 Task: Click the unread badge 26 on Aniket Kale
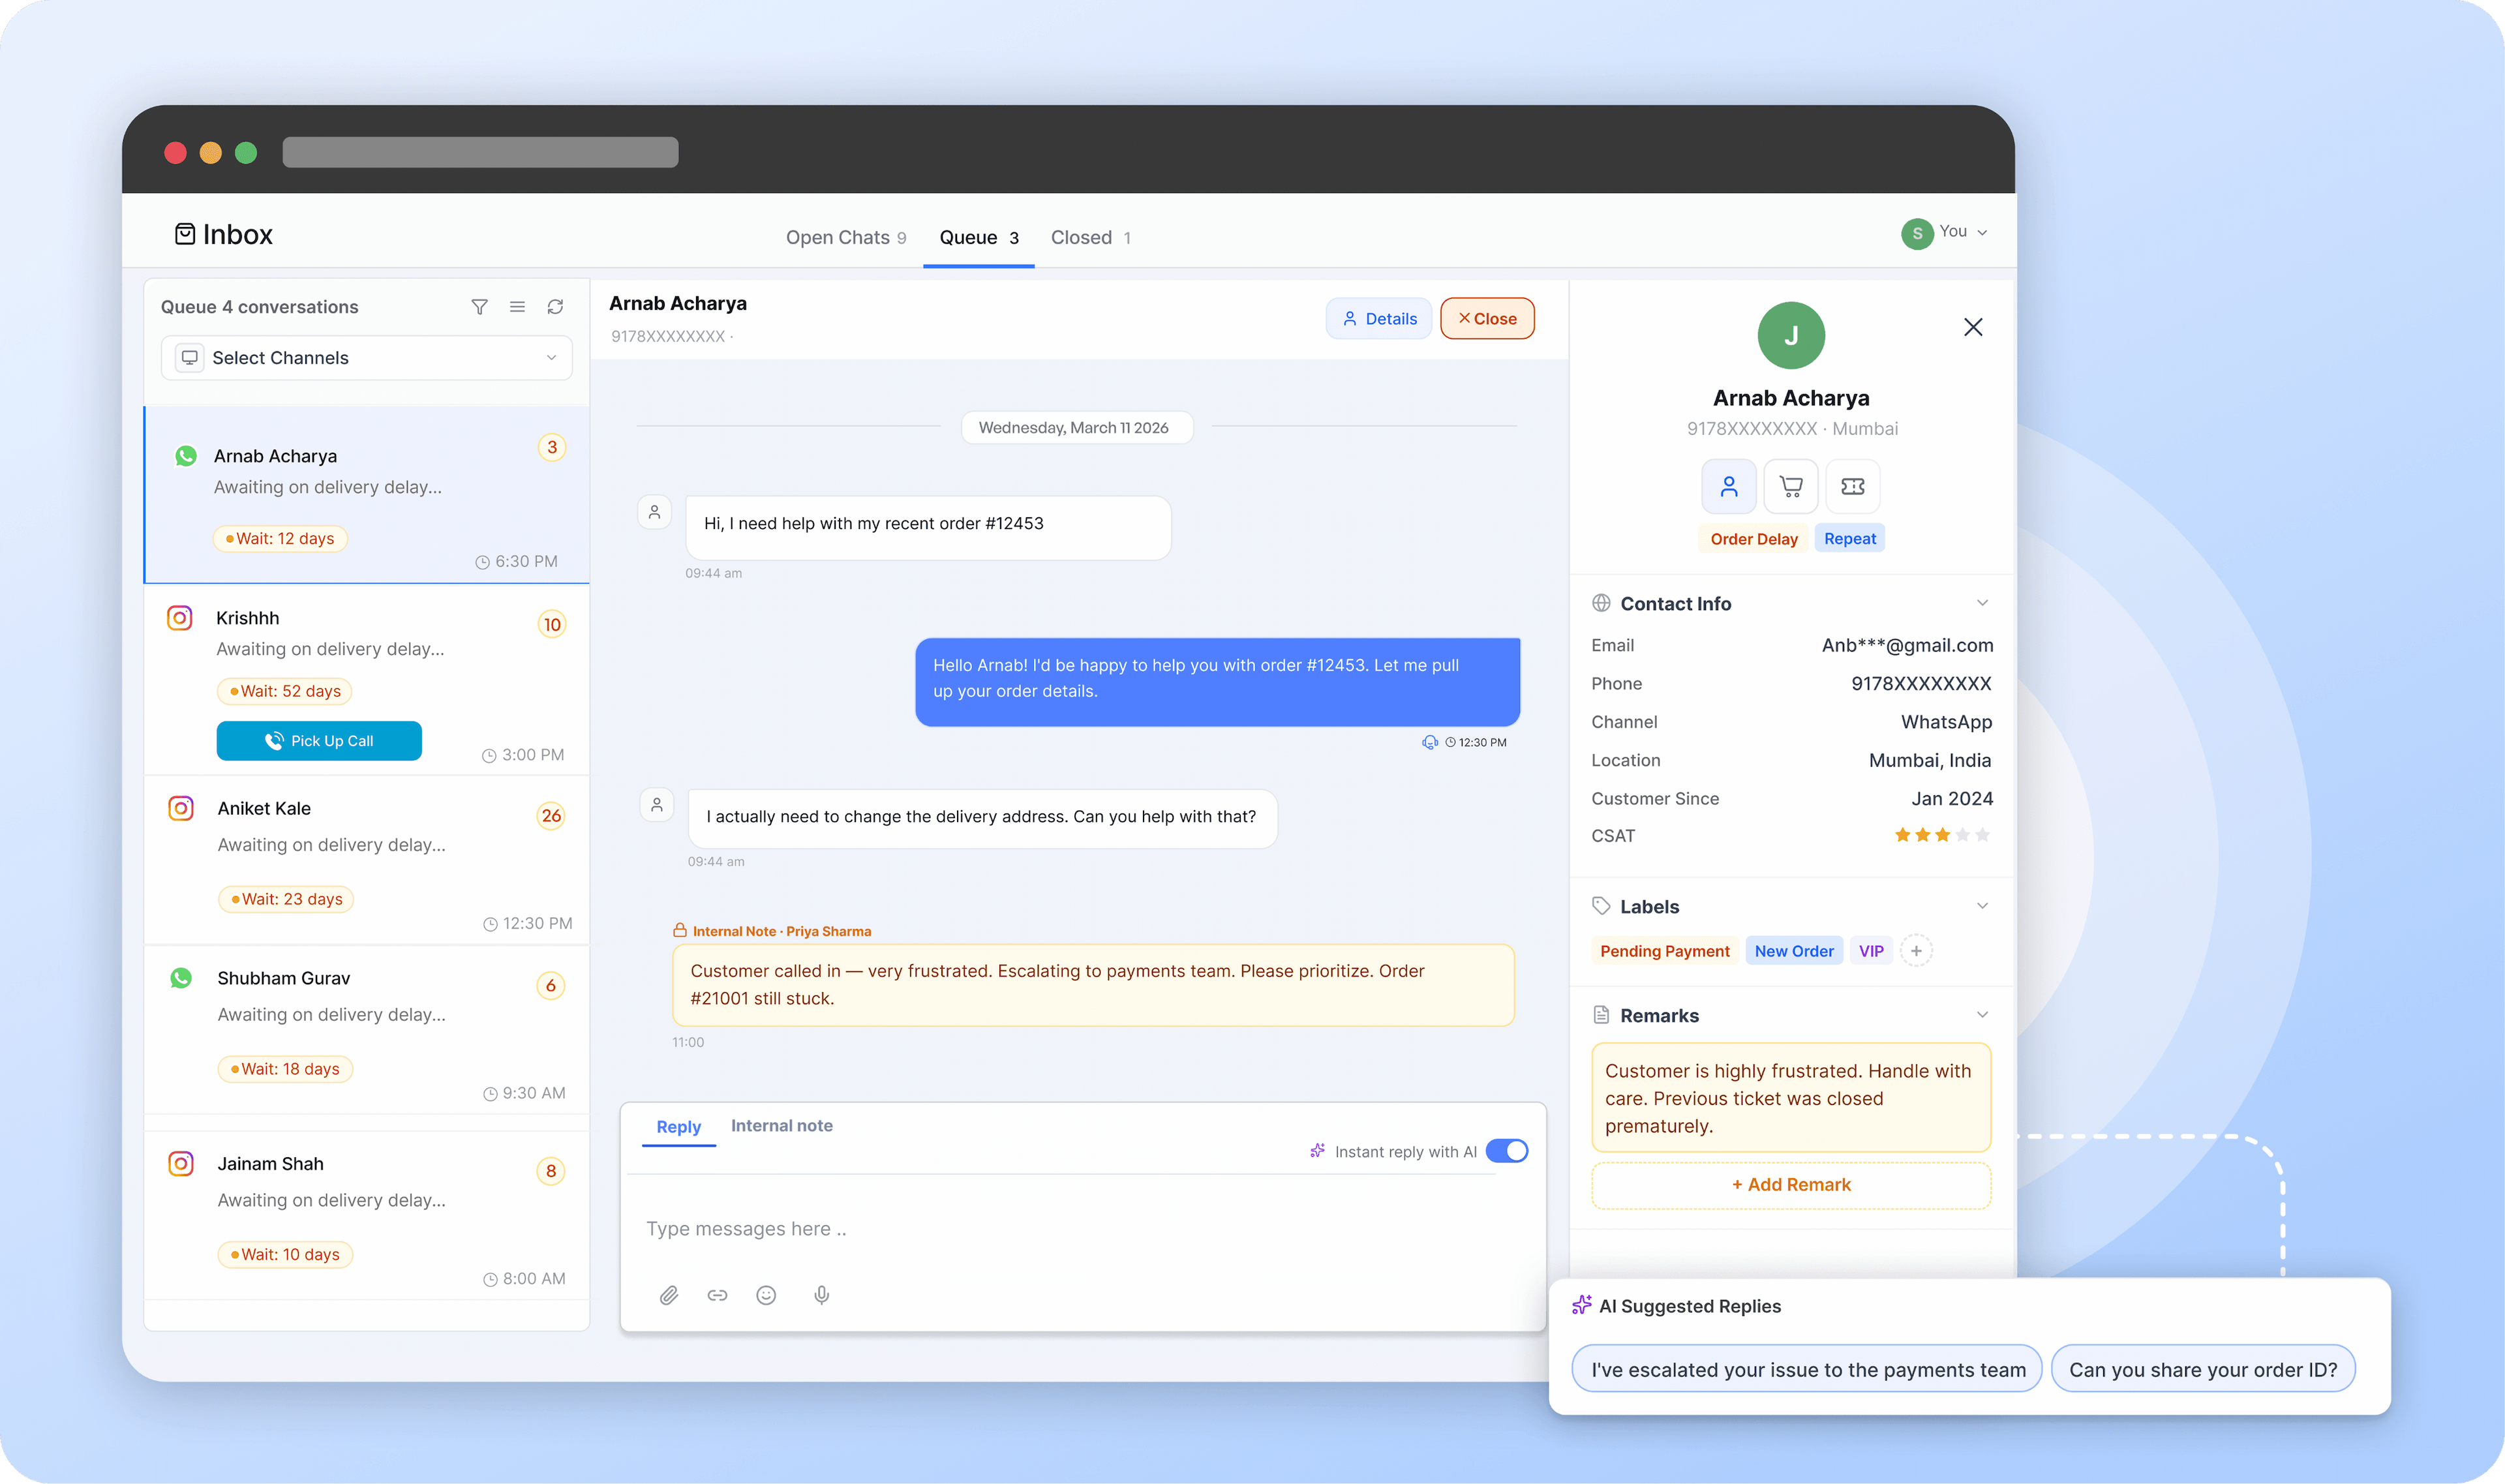pos(551,816)
